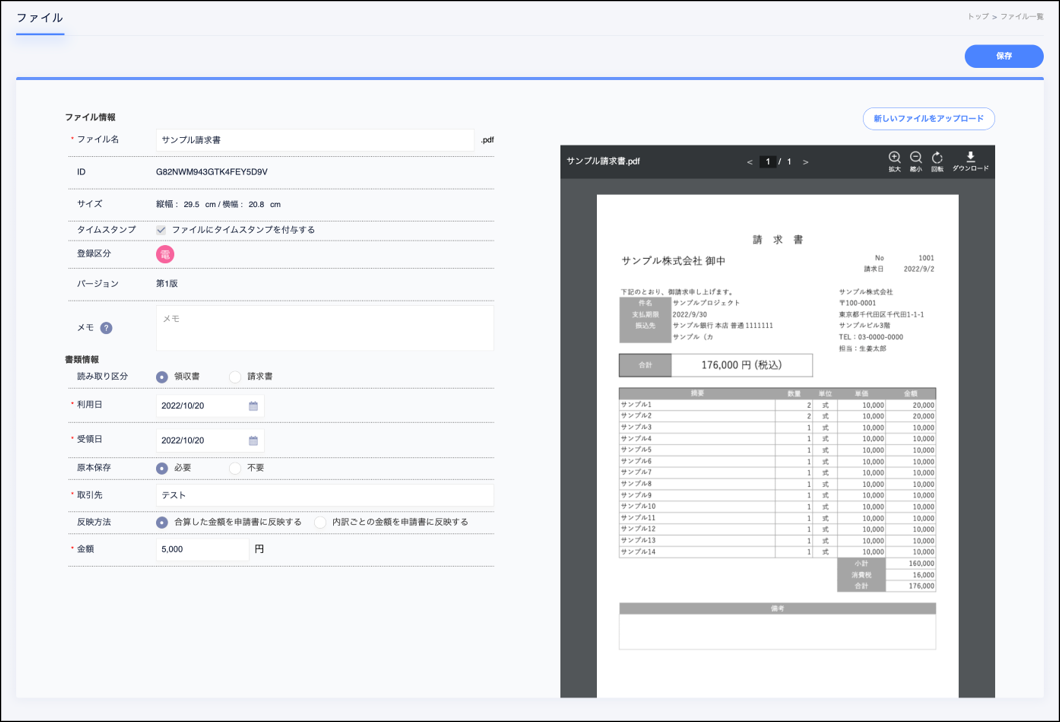Image resolution: width=1060 pixels, height=722 pixels.
Task: Click the 第1版 version text
Action: point(167,283)
